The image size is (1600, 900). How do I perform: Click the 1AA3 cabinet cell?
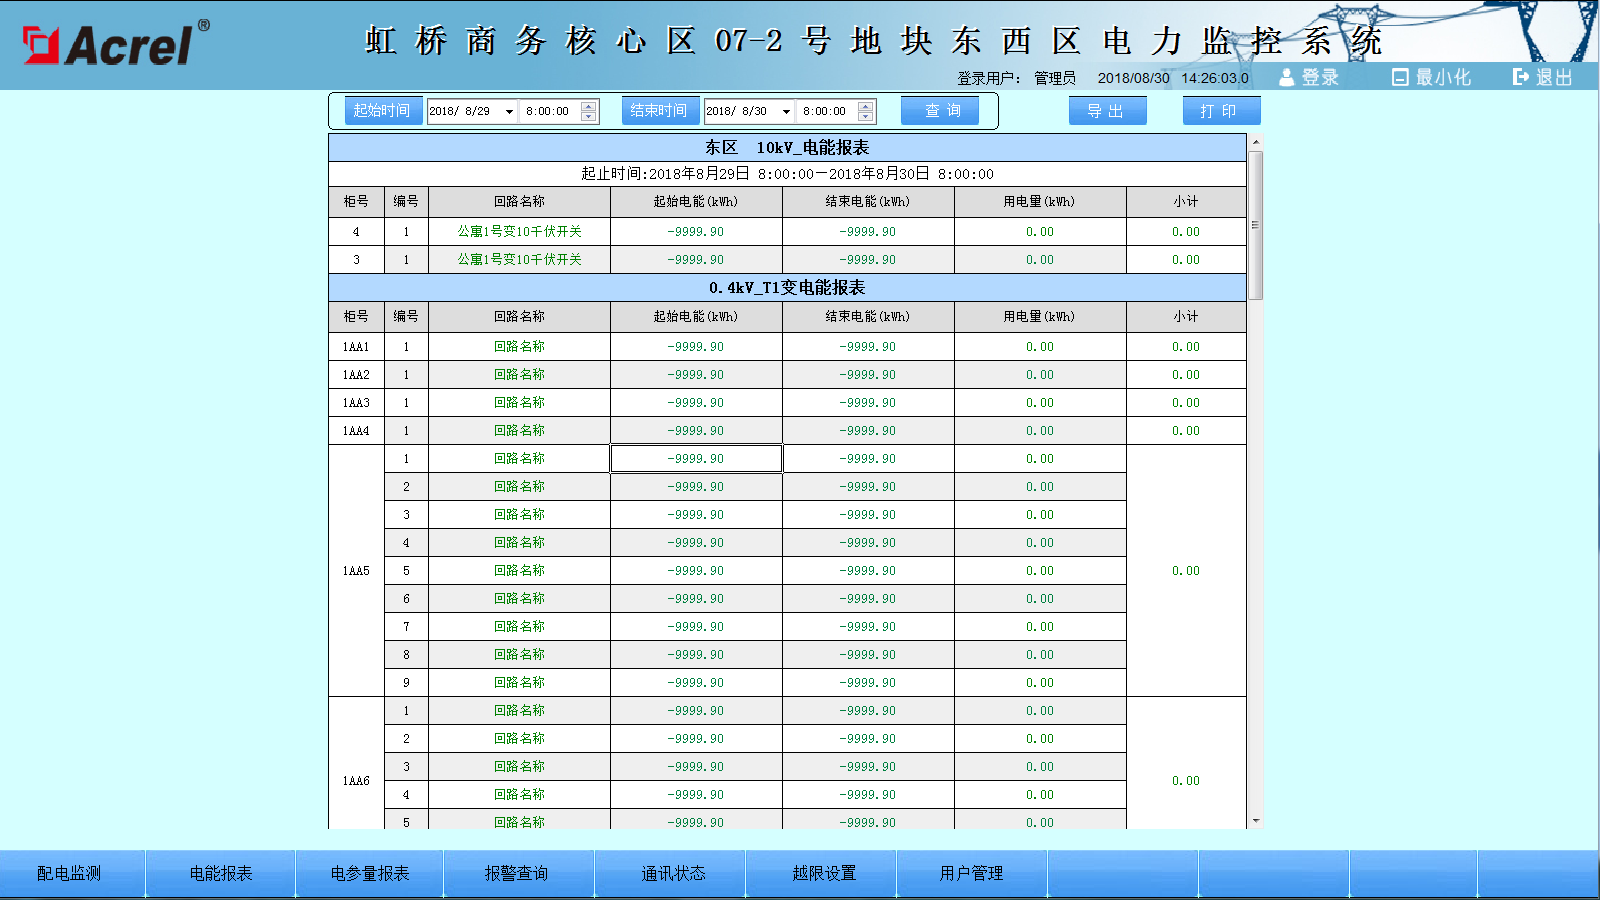pyautogui.click(x=356, y=403)
